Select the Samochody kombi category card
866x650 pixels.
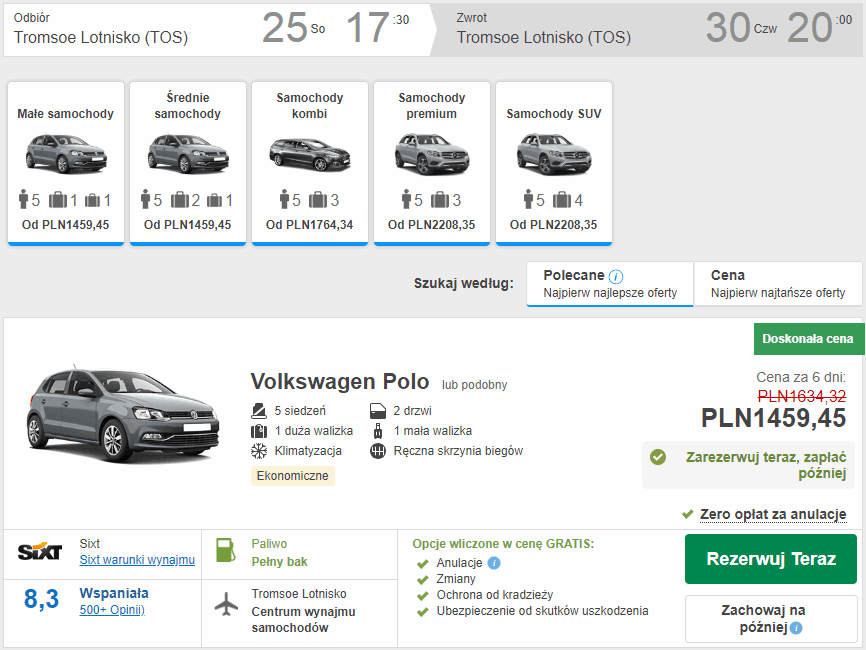(310, 163)
